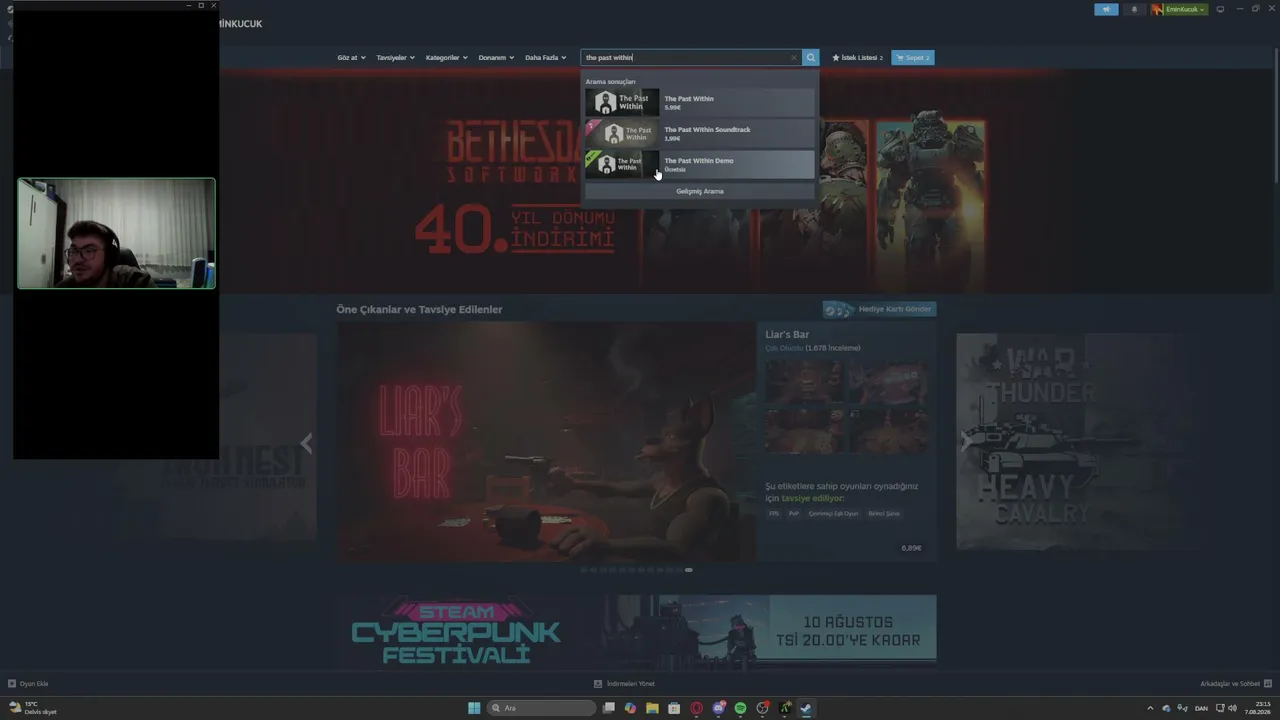
Task: Open Opera browser from the taskbar
Action: [696, 708]
